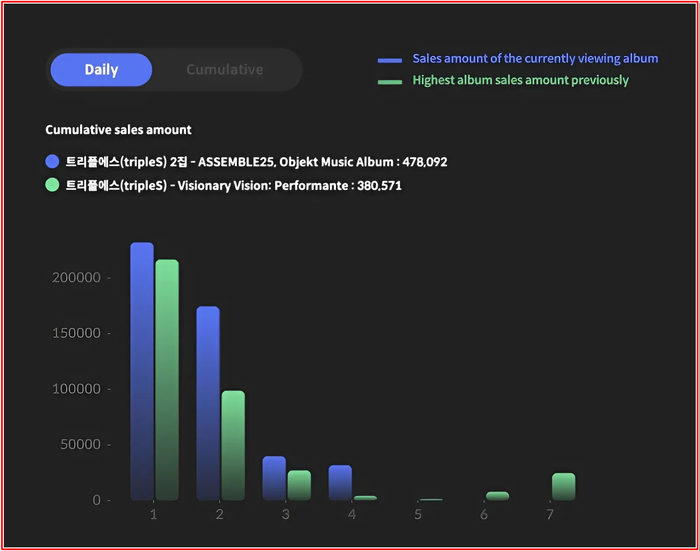Click the green bar for day 7
Screen dimensions: 700x551
click(563, 486)
